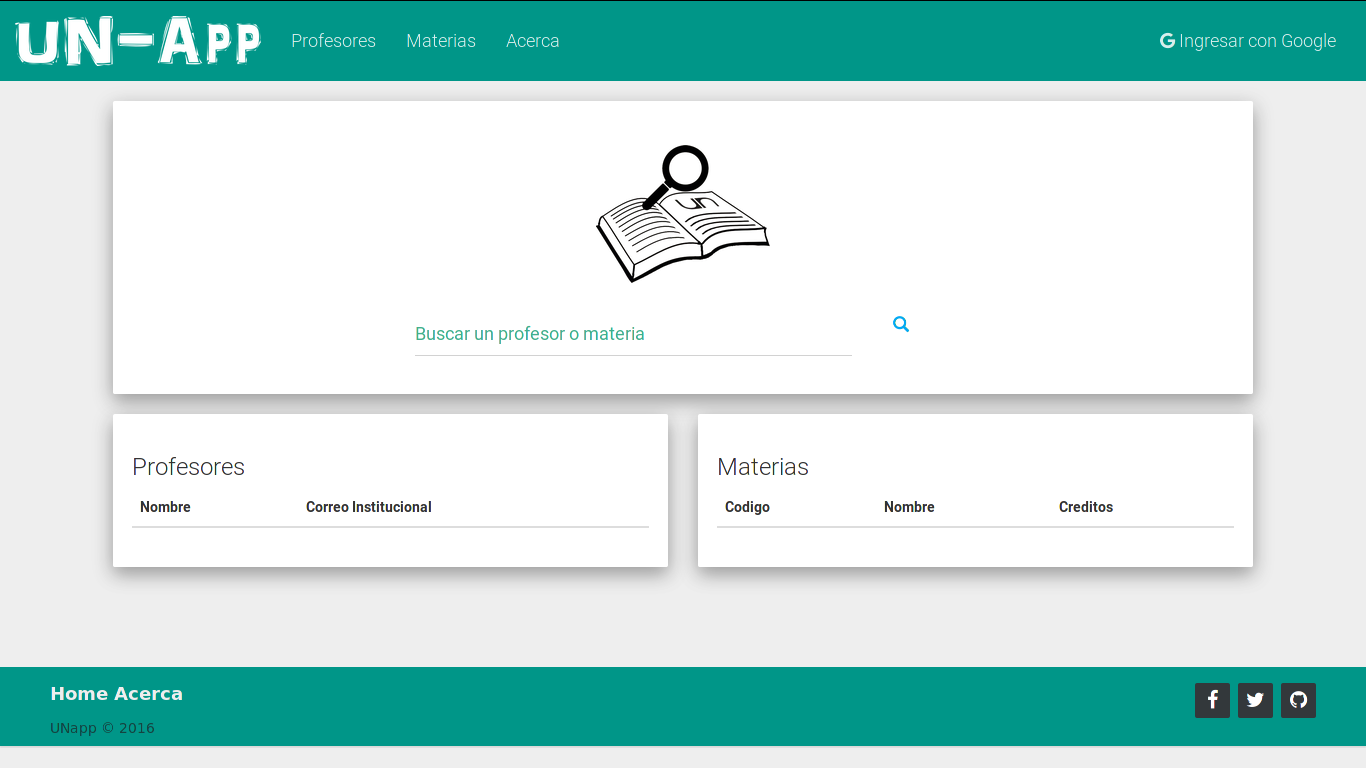Viewport: 1366px width, 768px height.
Task: Open the Materias menu item
Action: [x=441, y=41]
